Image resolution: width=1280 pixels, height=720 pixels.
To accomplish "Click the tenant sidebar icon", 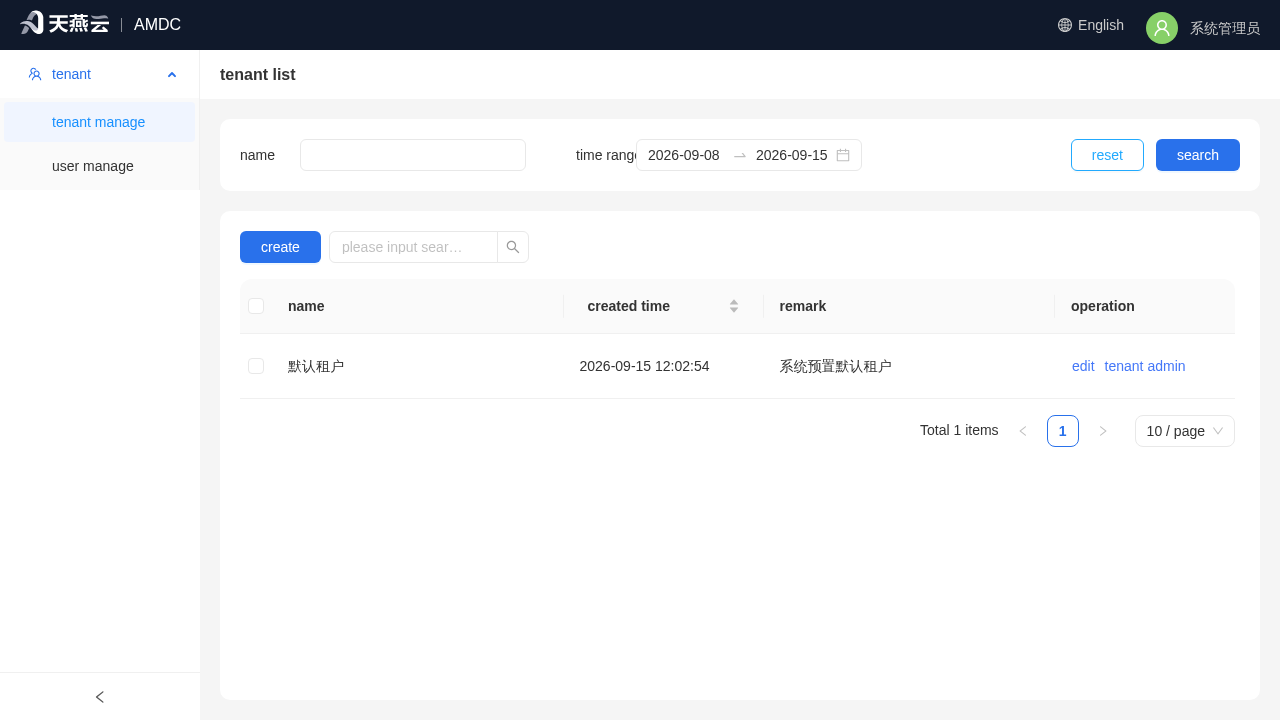I will [35, 74].
